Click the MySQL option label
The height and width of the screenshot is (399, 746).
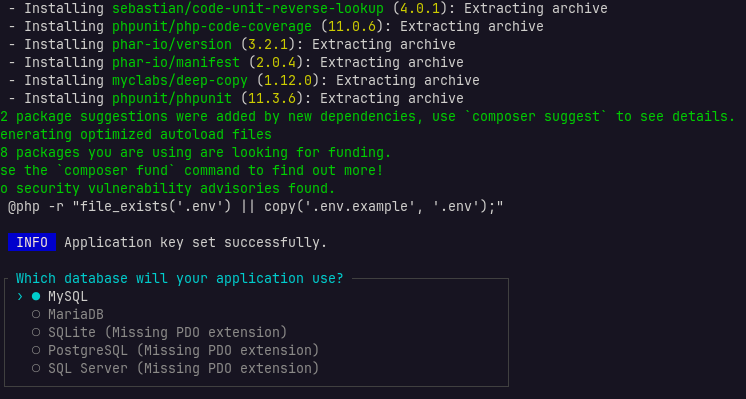pyautogui.click(x=68, y=296)
